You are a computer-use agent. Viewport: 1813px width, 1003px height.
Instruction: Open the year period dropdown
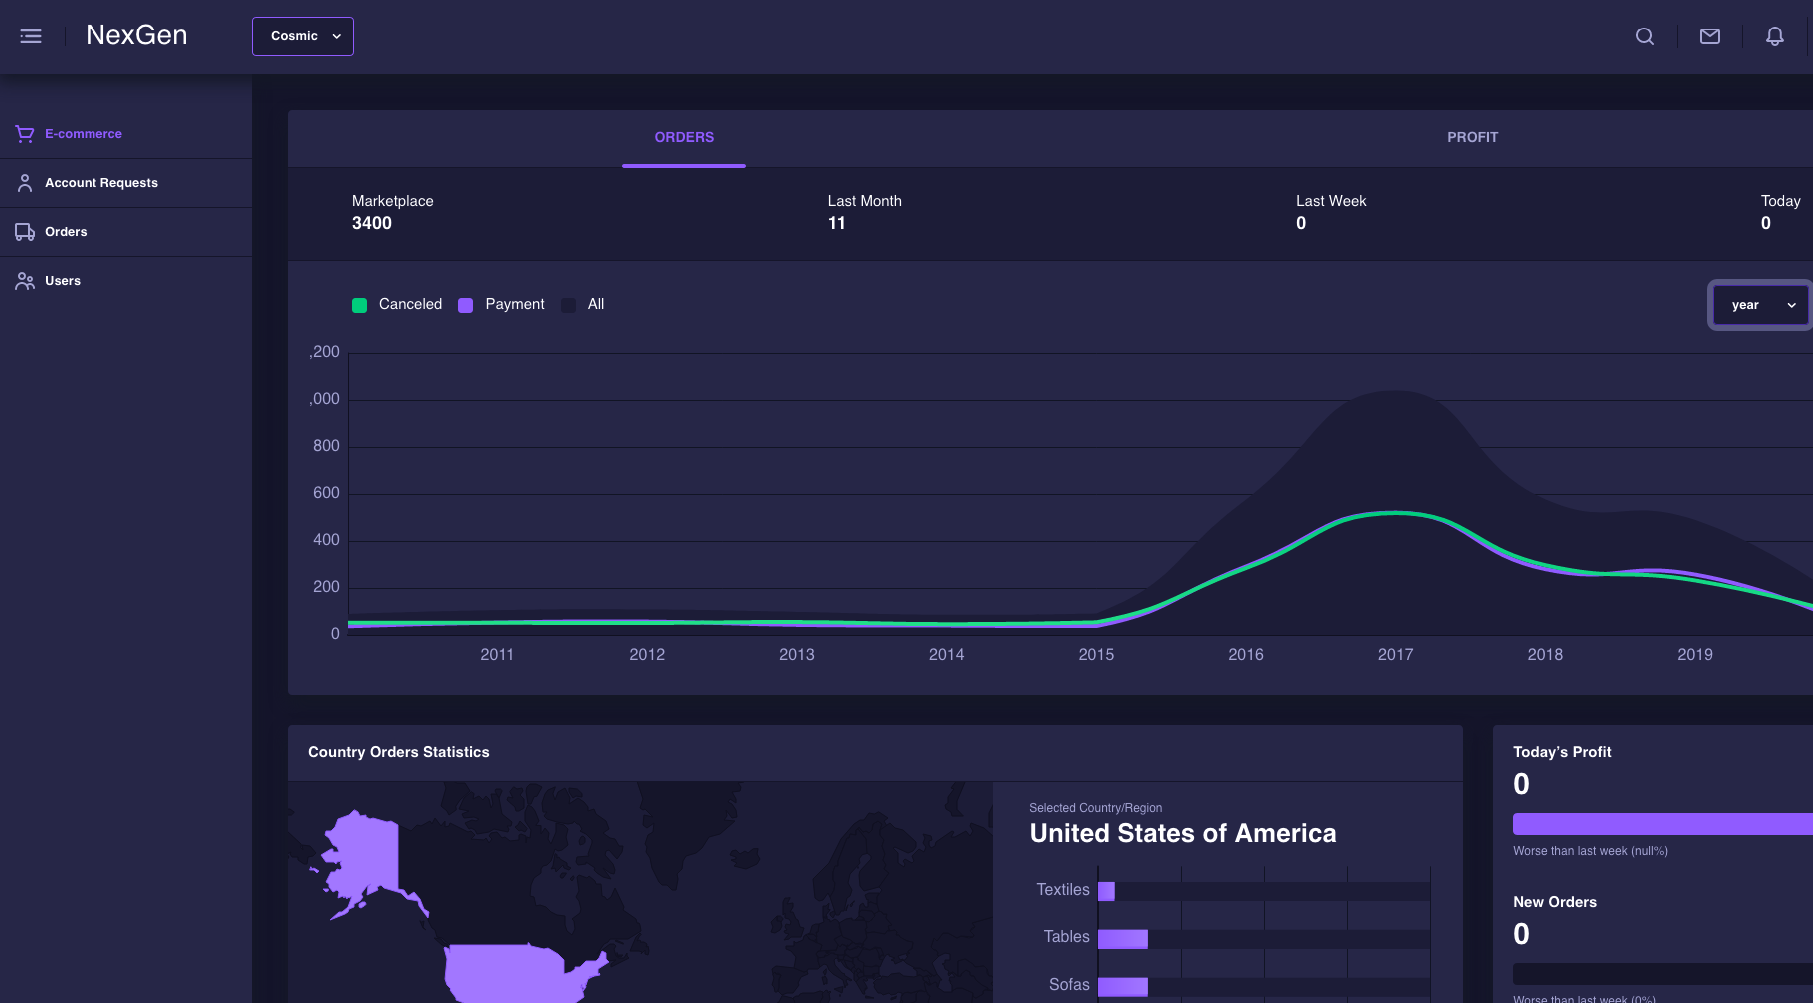point(1760,305)
